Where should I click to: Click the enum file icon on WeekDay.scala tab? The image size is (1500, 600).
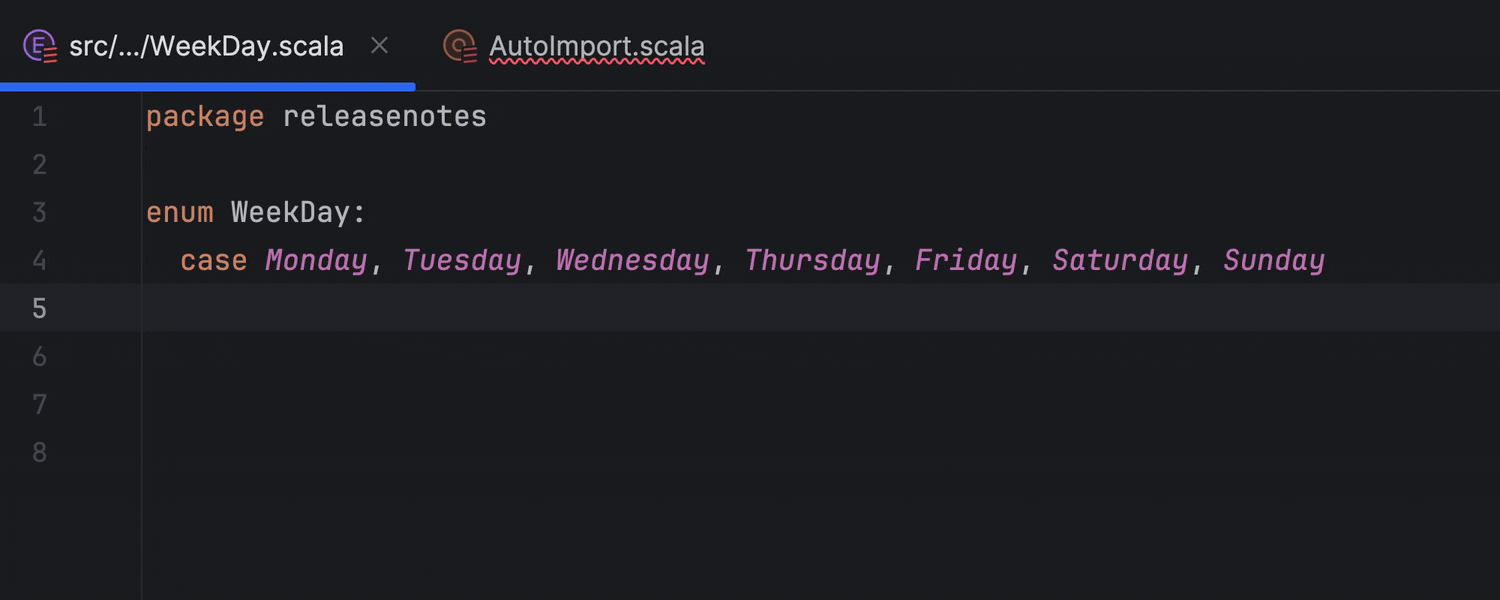click(40, 46)
